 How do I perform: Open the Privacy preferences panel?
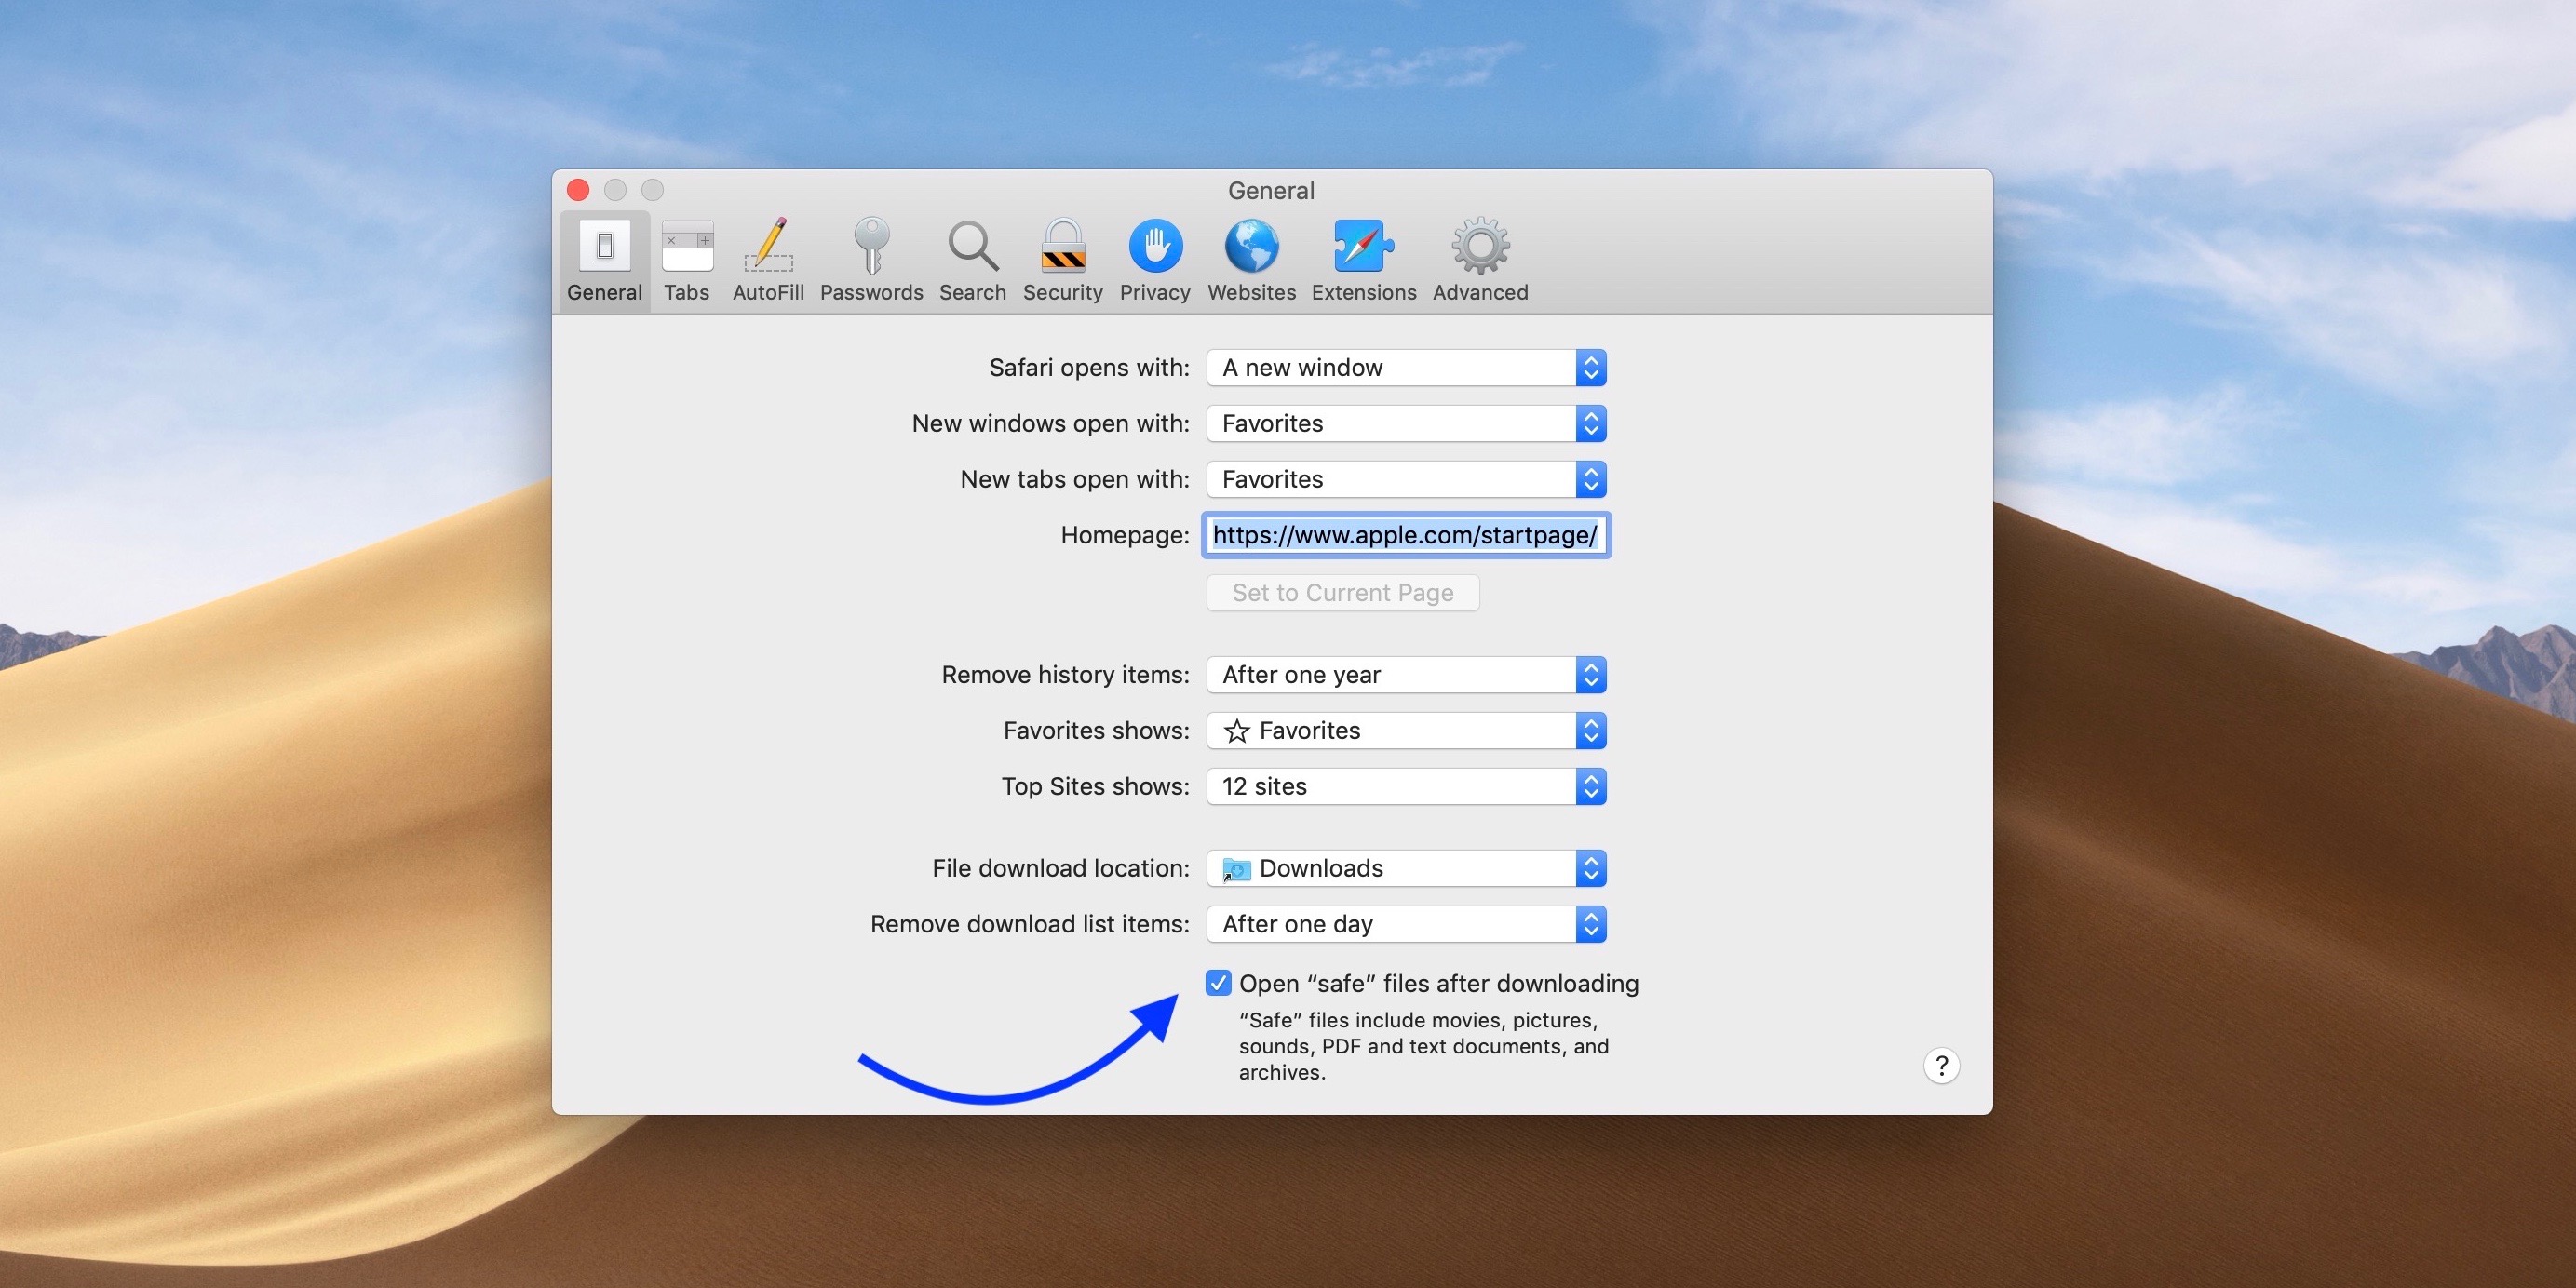point(1153,256)
